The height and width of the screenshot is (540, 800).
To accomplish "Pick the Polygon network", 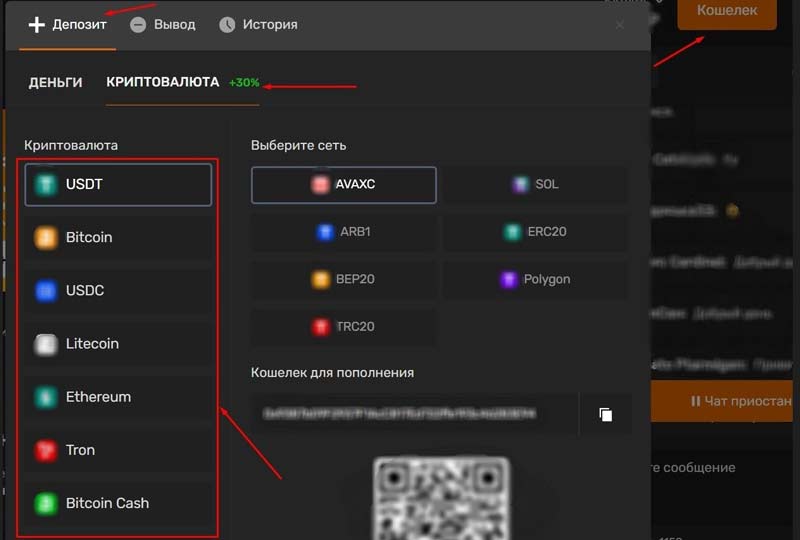I will (536, 279).
